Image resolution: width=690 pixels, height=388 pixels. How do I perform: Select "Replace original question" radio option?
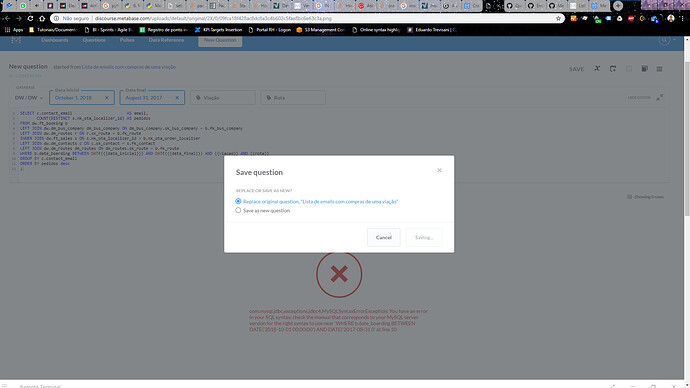point(238,201)
